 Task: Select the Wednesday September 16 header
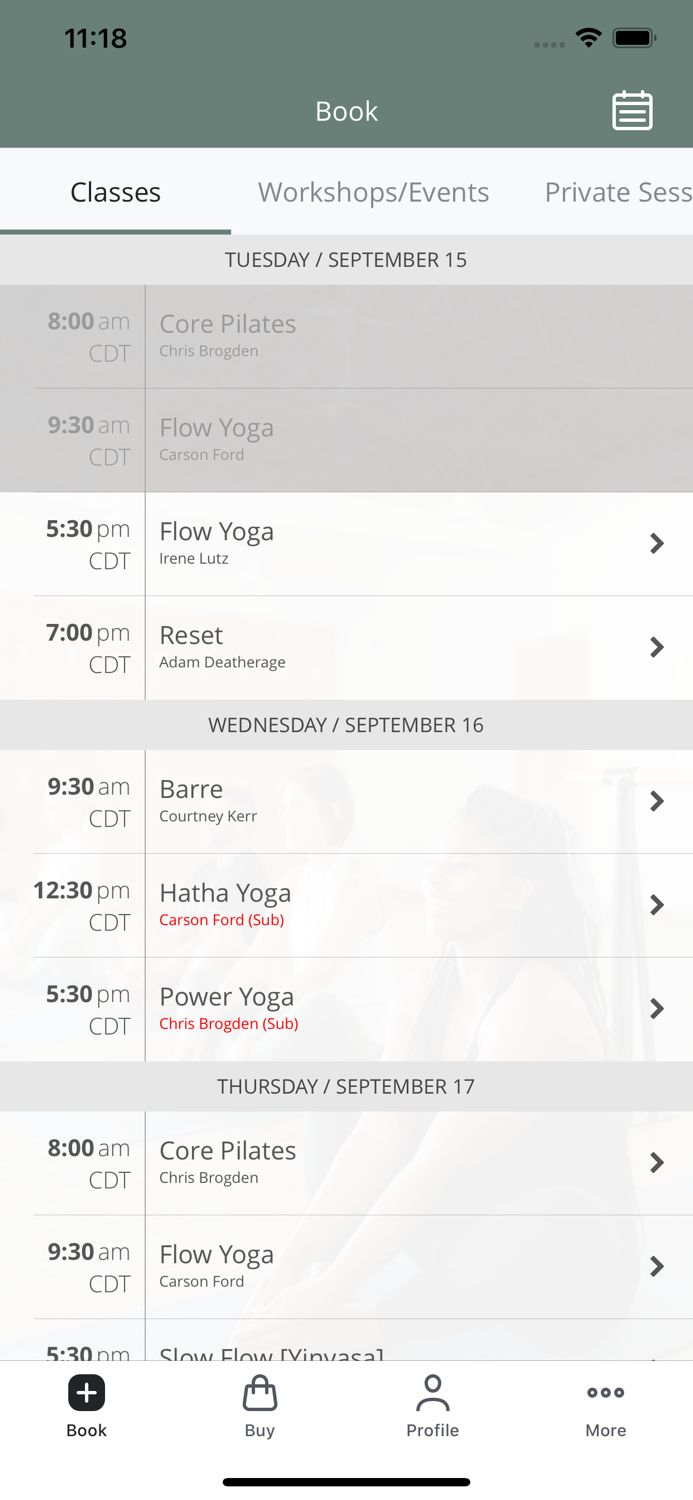tap(346, 724)
